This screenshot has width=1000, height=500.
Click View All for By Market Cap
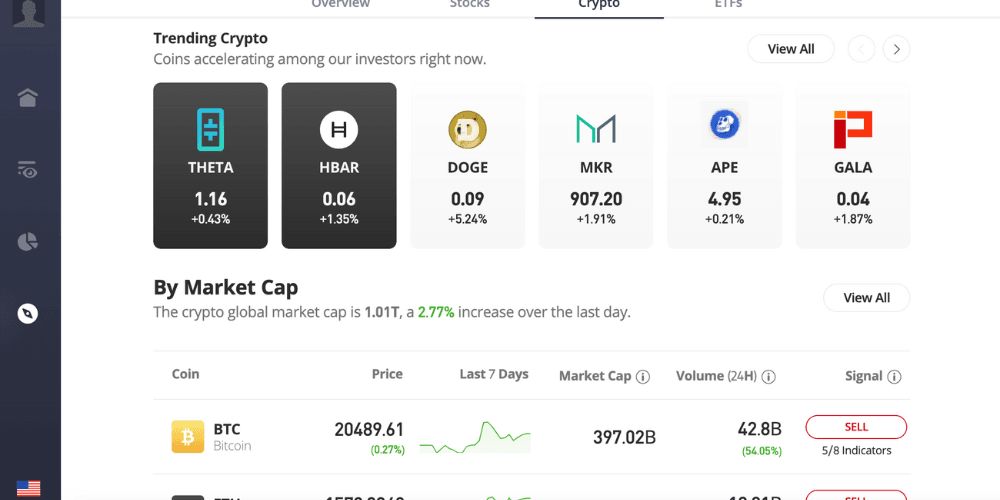[x=866, y=298]
